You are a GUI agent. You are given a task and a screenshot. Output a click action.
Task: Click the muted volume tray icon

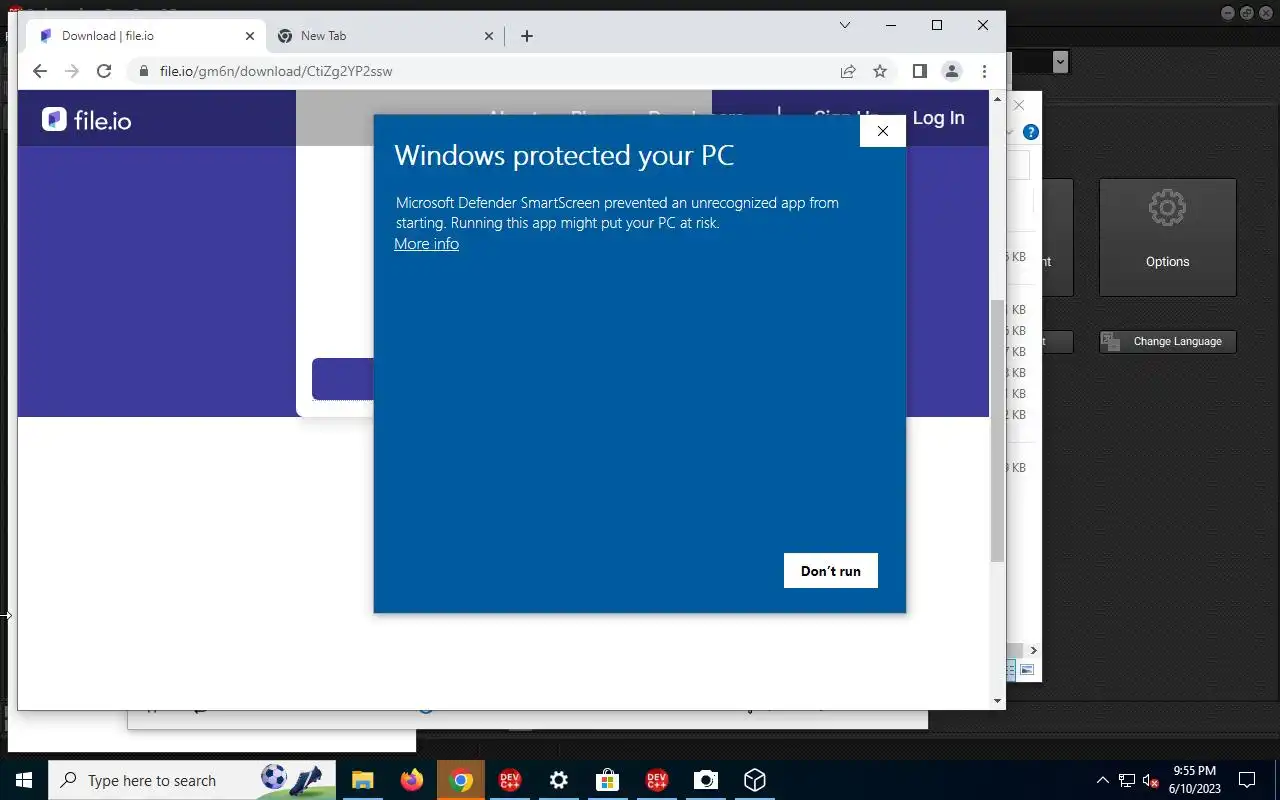coord(1150,780)
